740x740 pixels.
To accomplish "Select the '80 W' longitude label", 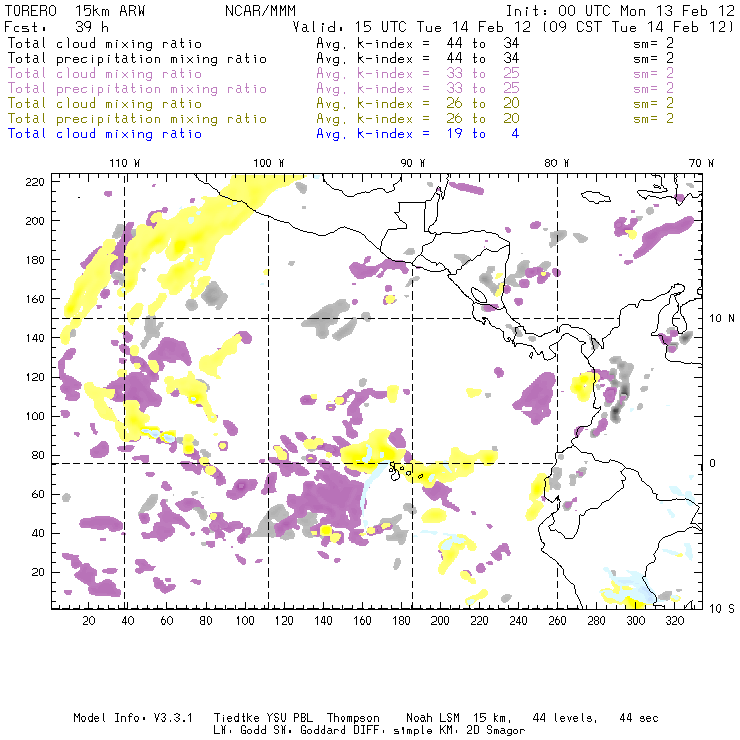I will [x=557, y=163].
